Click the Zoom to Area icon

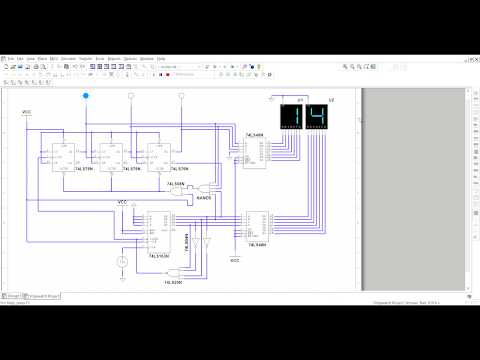(x=359, y=67)
